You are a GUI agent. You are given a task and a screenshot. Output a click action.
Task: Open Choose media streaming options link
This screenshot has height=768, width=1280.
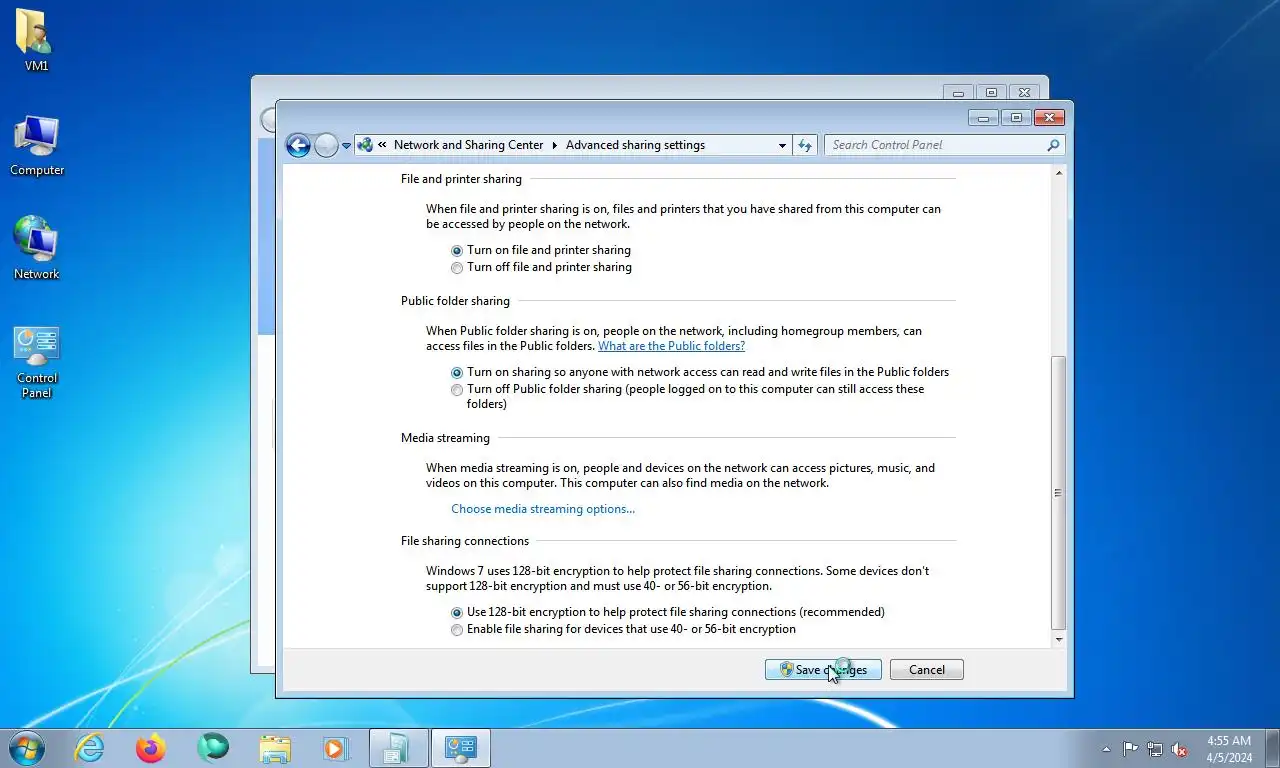tap(543, 509)
